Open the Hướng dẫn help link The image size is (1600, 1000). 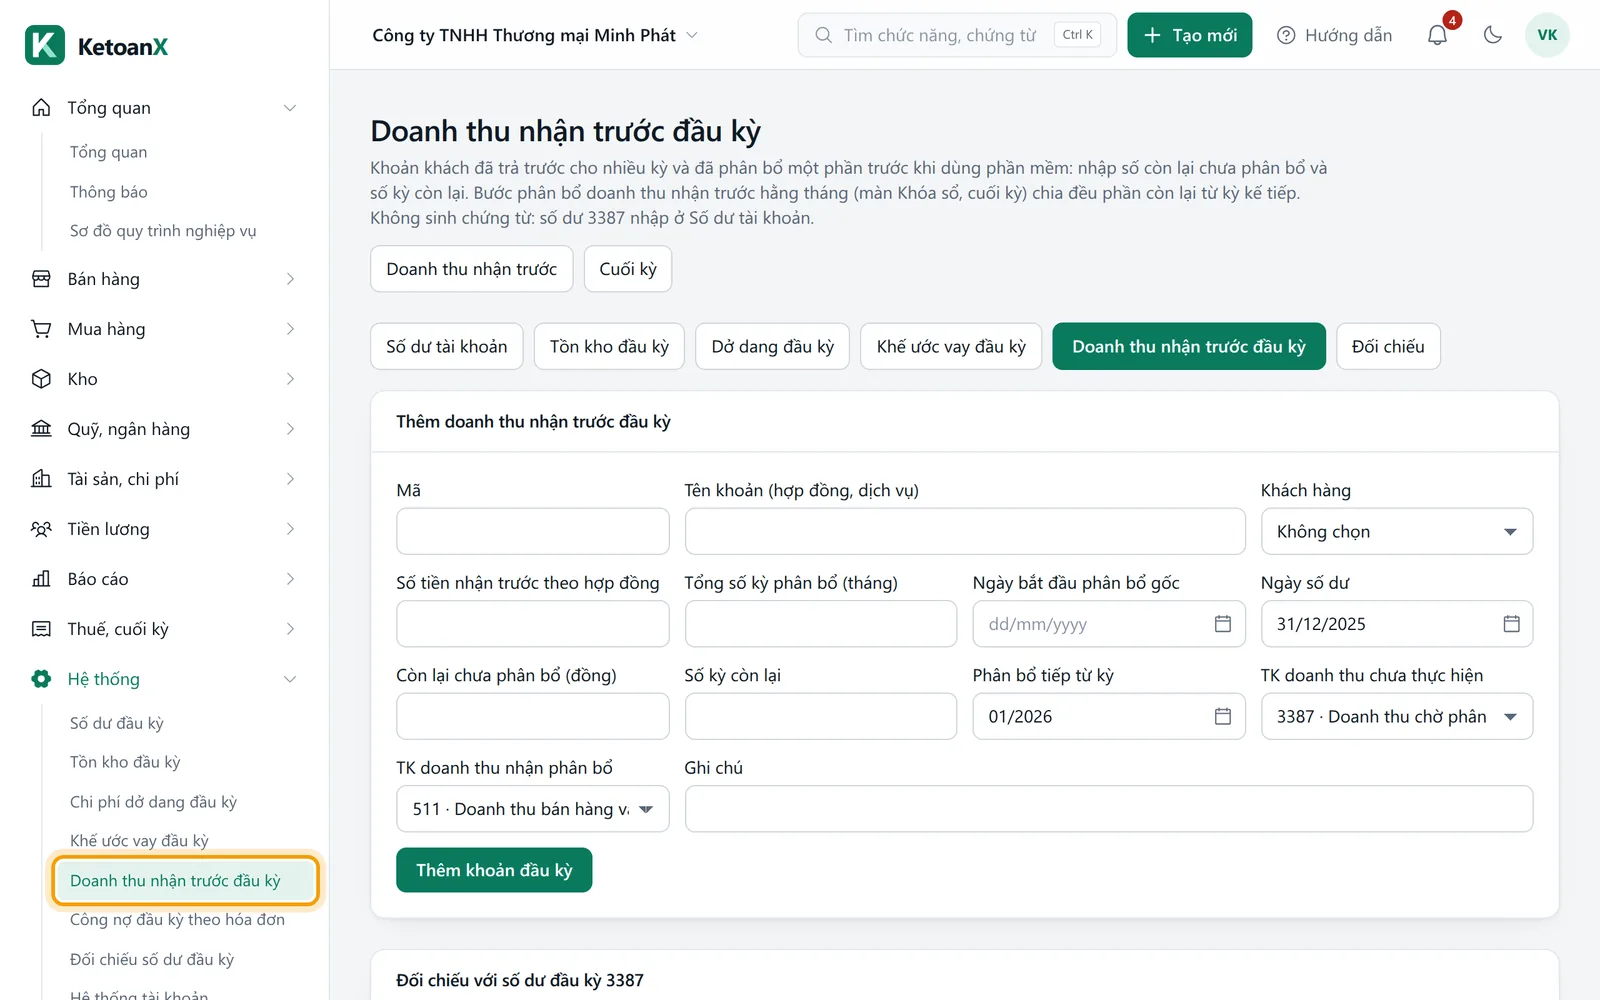pyautogui.click(x=1335, y=35)
